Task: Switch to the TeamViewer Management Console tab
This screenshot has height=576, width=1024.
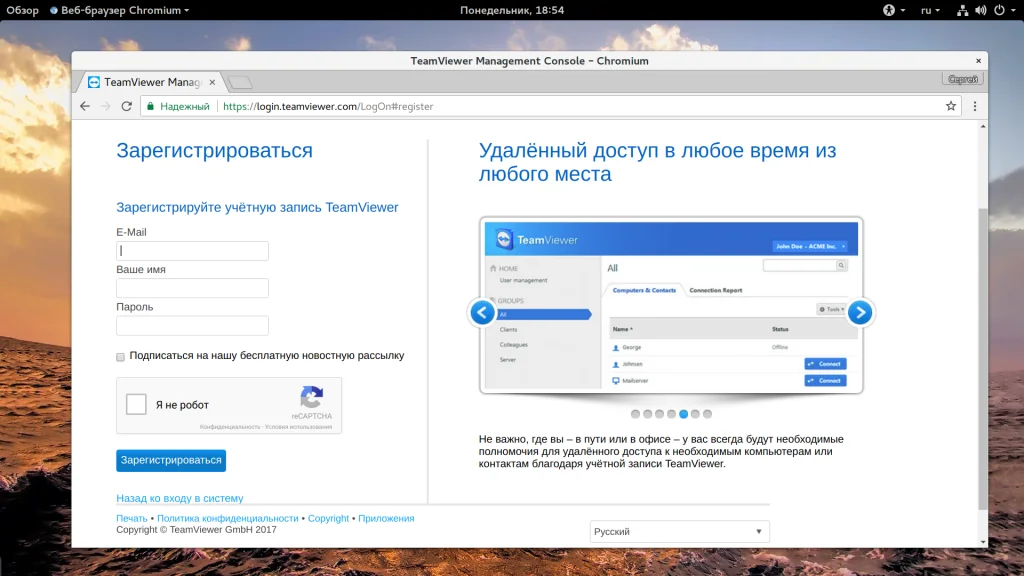Action: (x=150, y=82)
